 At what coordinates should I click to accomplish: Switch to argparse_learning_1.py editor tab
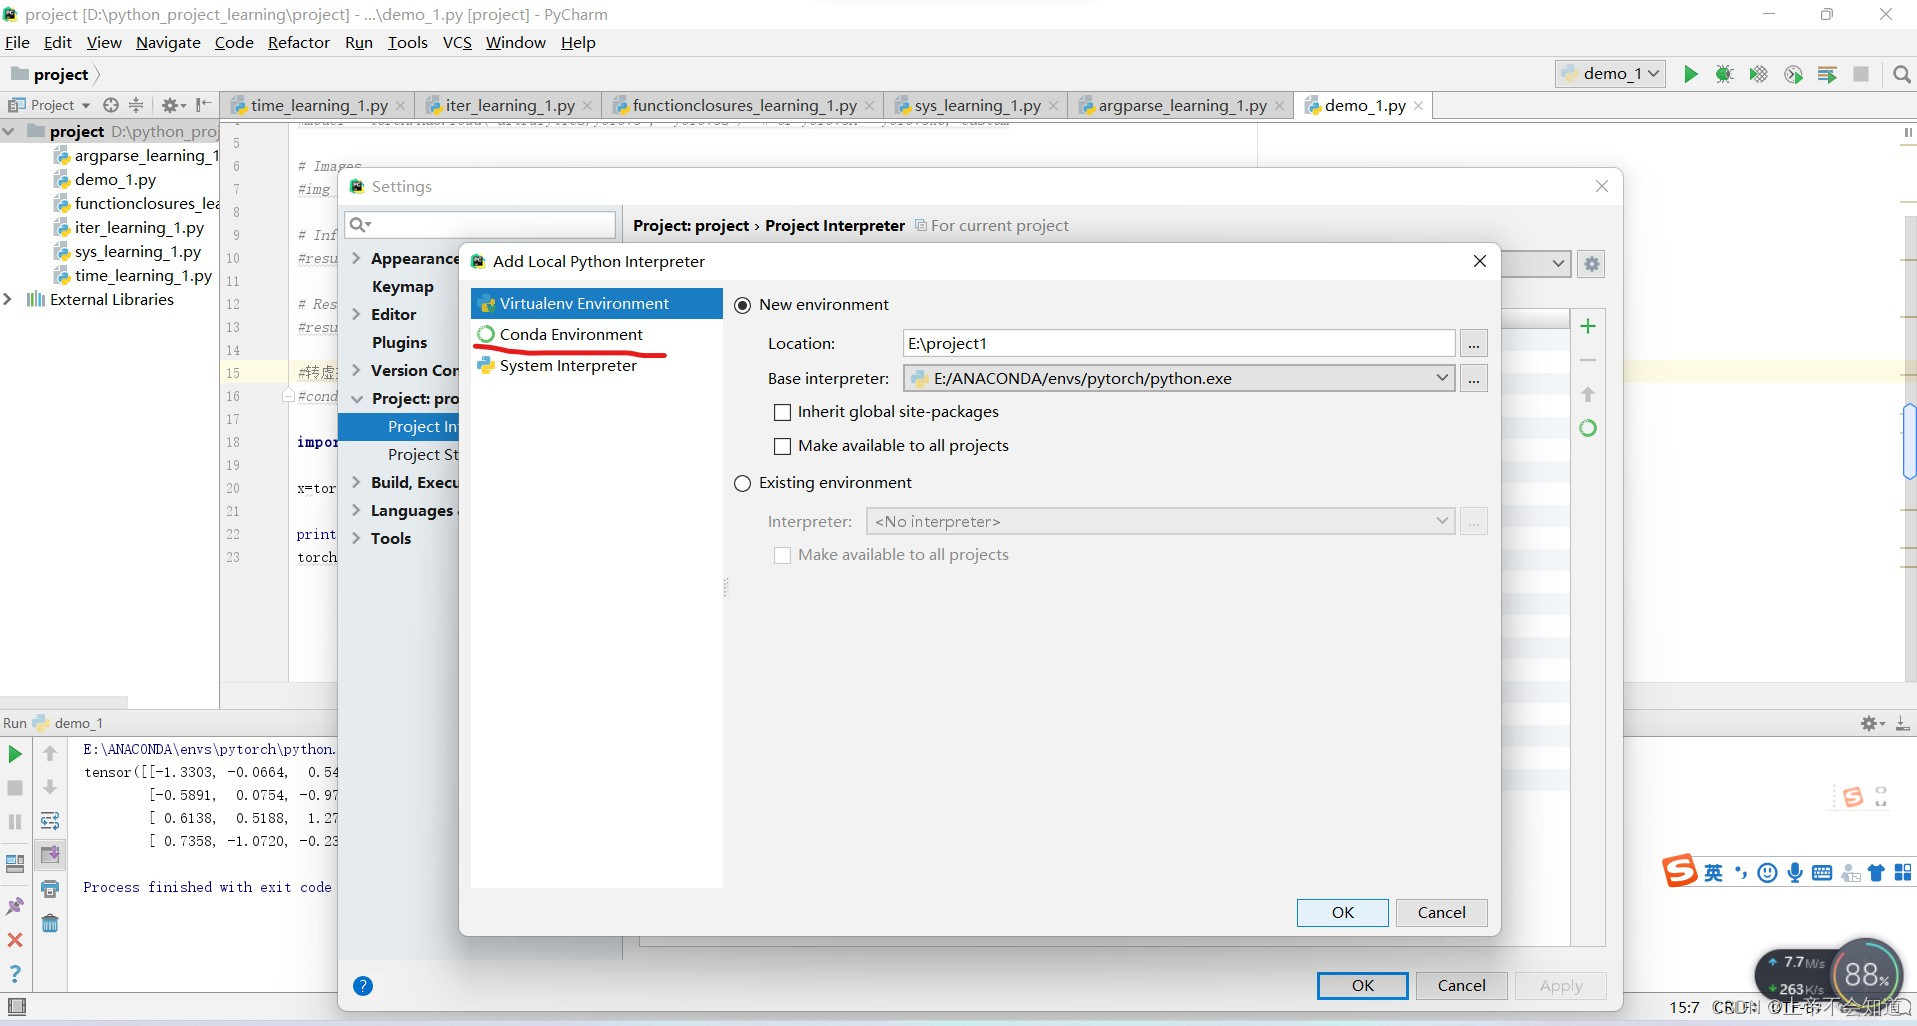tap(1181, 105)
